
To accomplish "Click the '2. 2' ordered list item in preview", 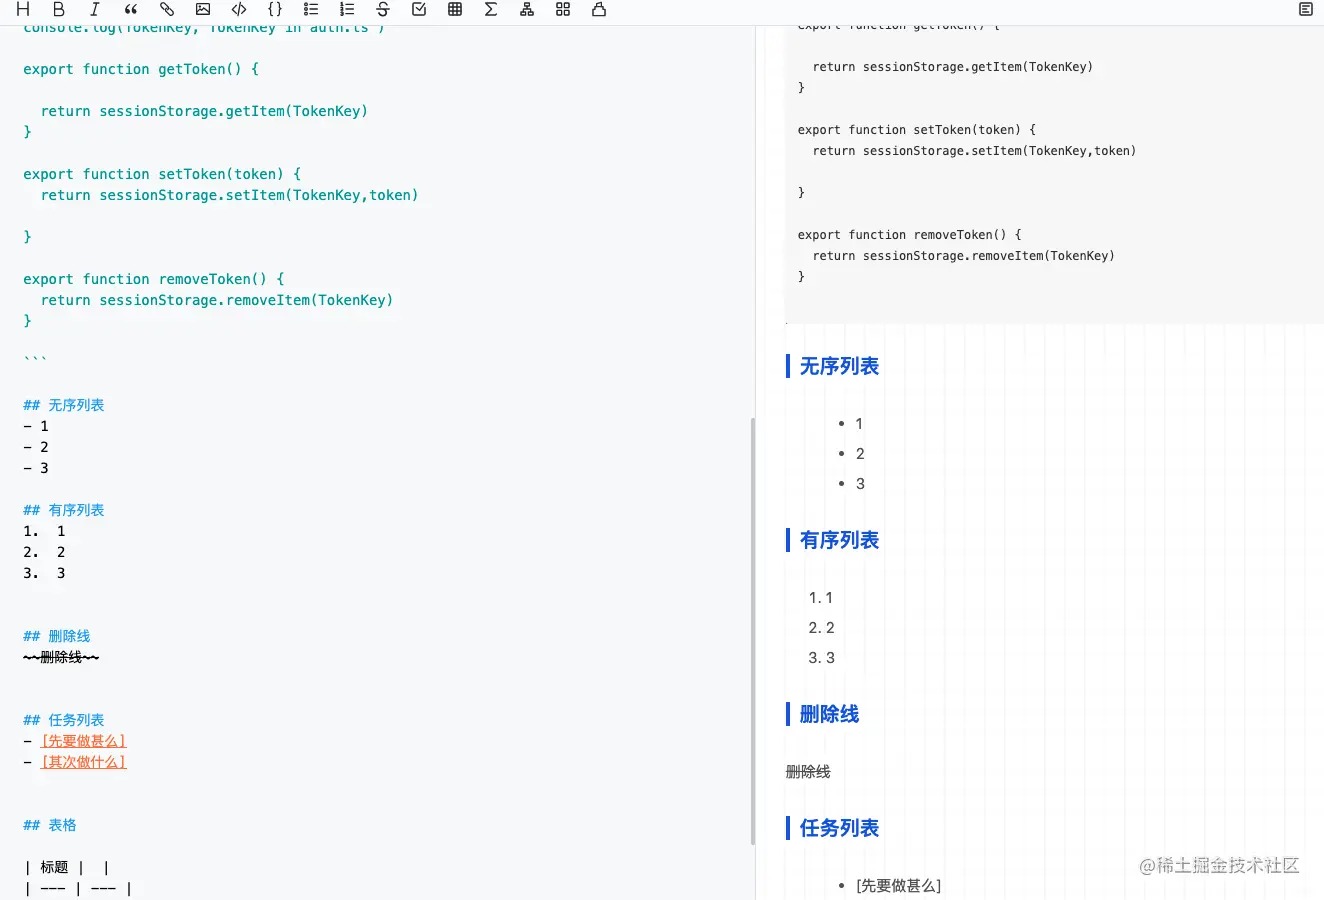I will 822,628.
